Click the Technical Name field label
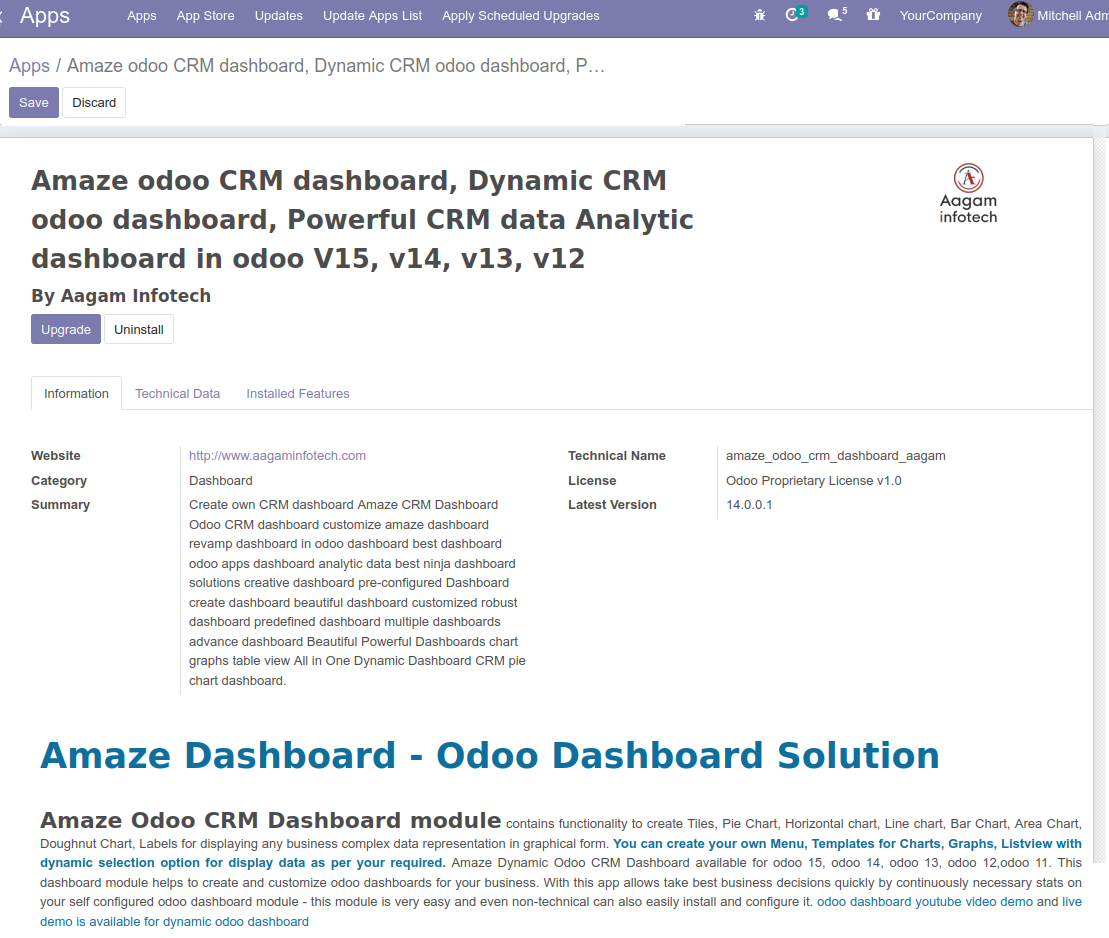The height and width of the screenshot is (938, 1109). click(x=617, y=456)
